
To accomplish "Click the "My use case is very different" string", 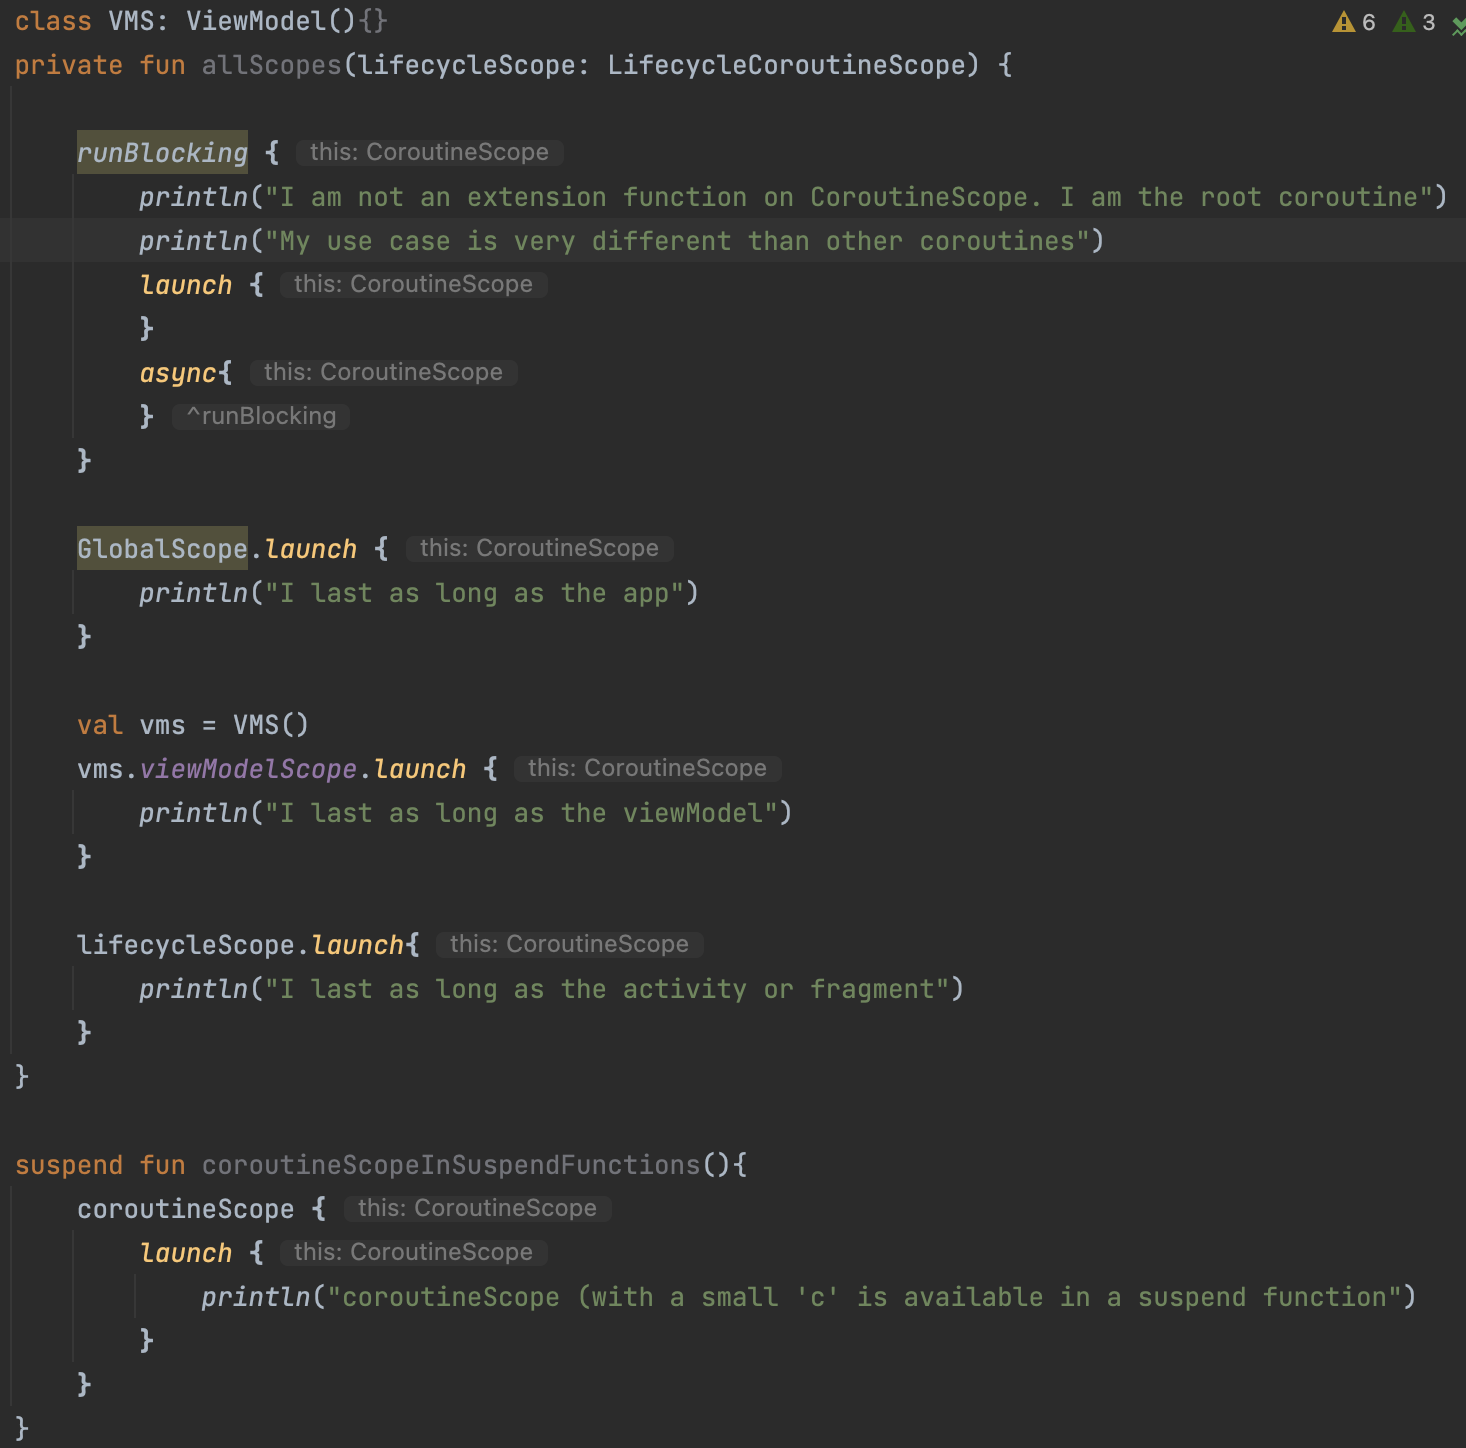I will (677, 241).
